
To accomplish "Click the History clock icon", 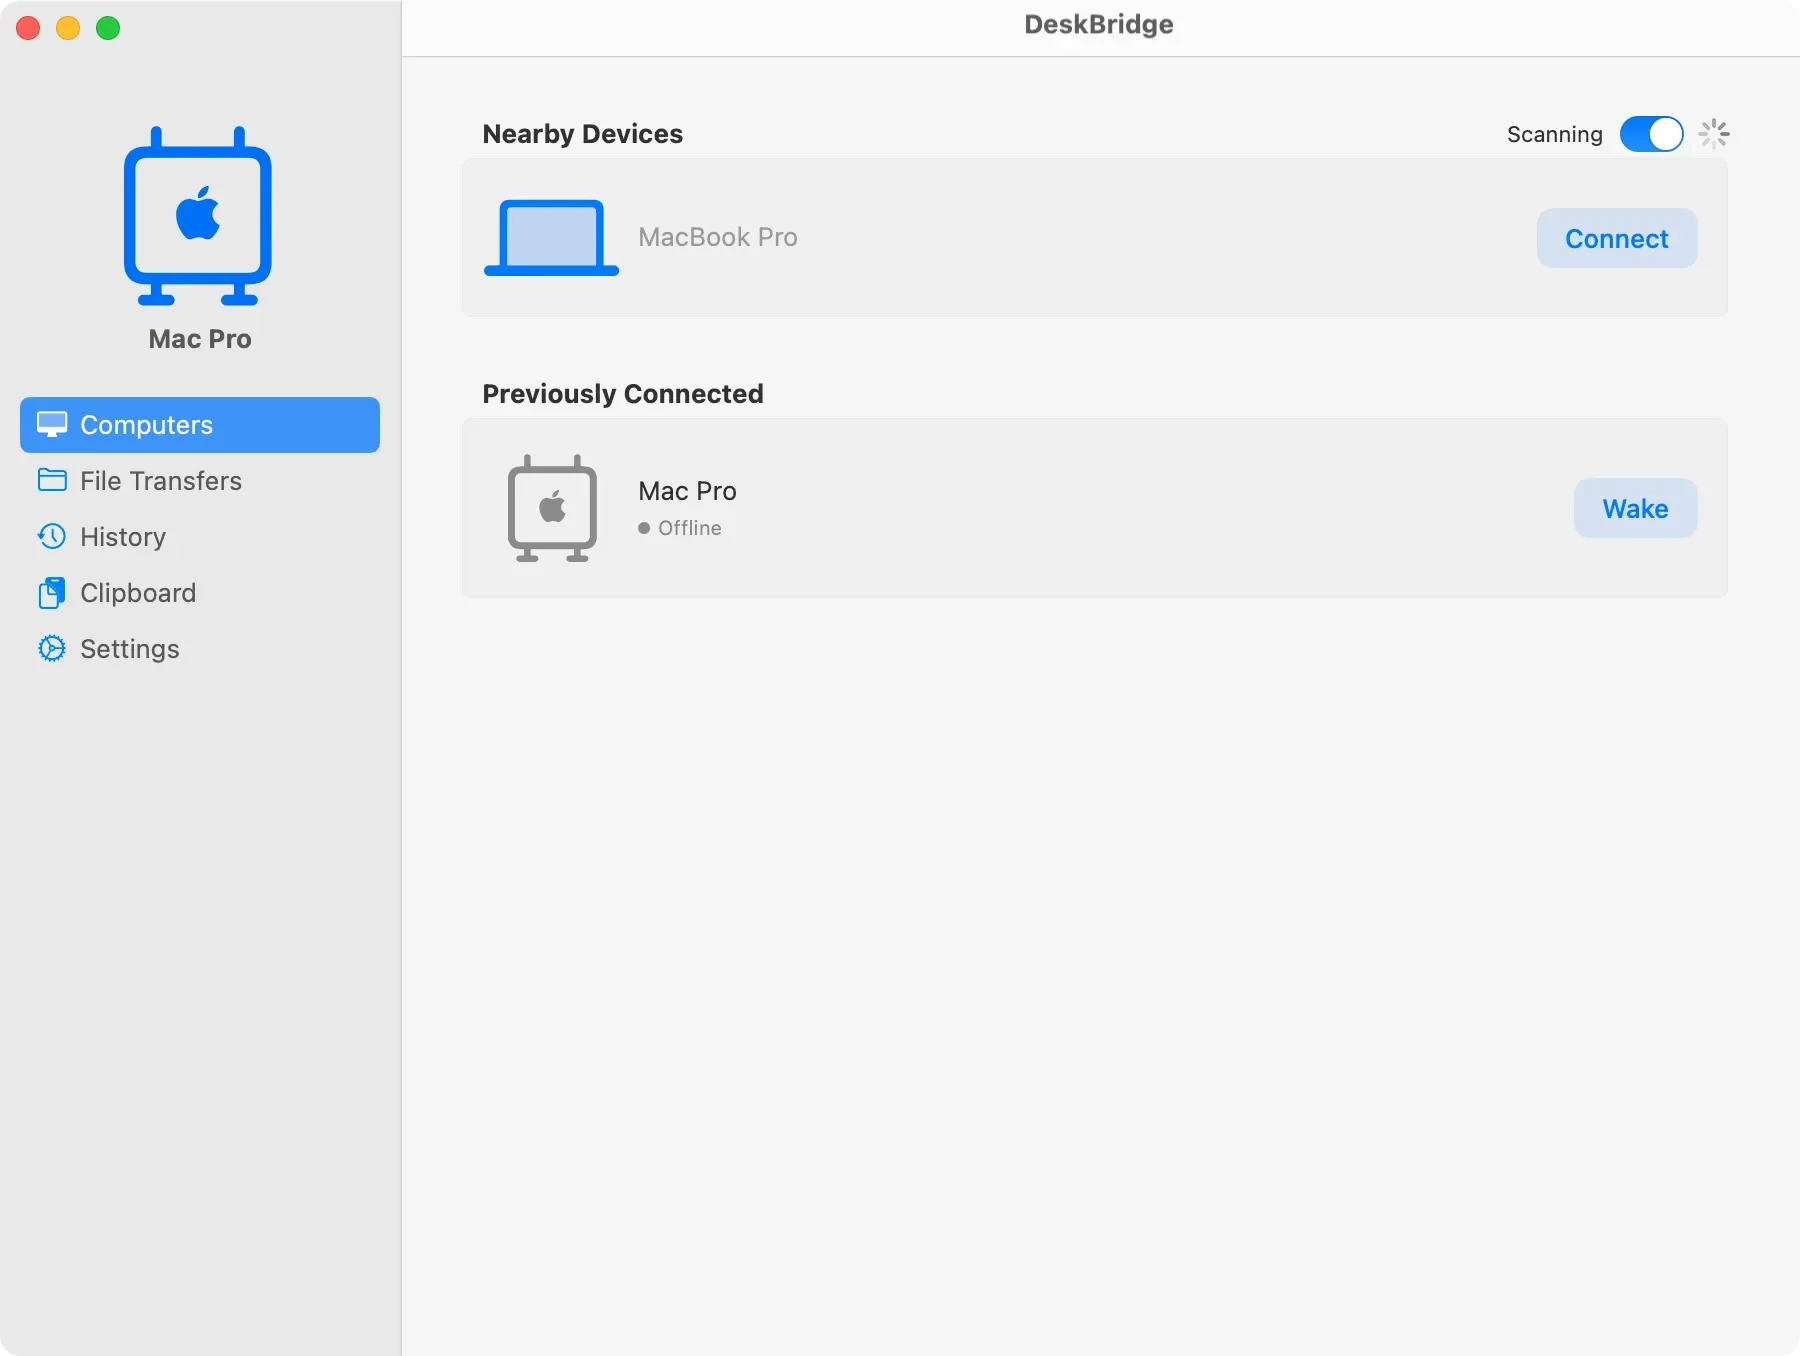I will pos(52,537).
